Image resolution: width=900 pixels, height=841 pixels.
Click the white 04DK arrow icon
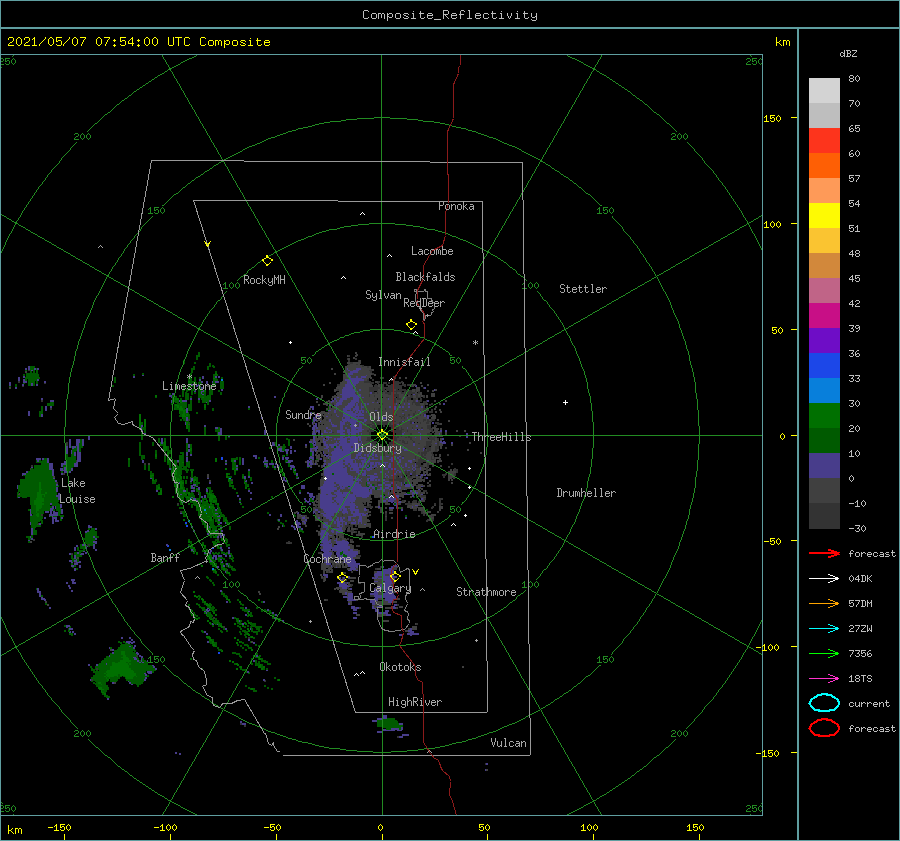(824, 579)
